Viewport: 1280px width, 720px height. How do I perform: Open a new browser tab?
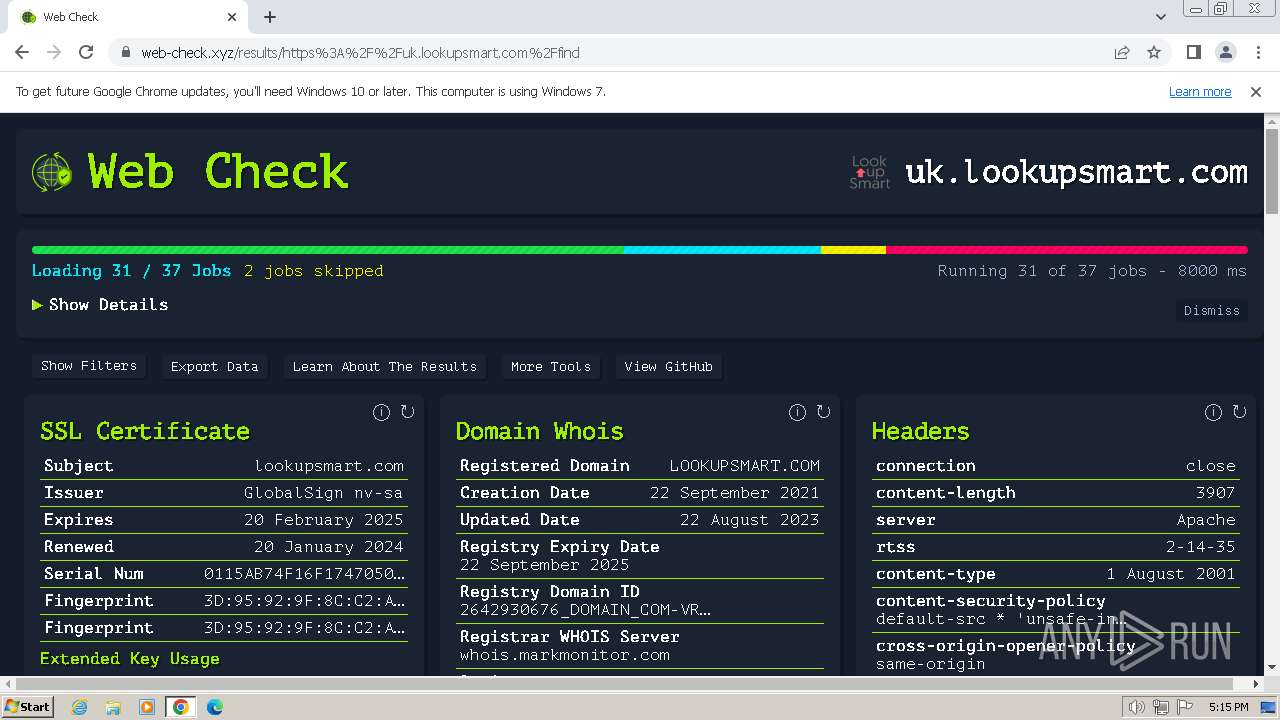tap(270, 17)
